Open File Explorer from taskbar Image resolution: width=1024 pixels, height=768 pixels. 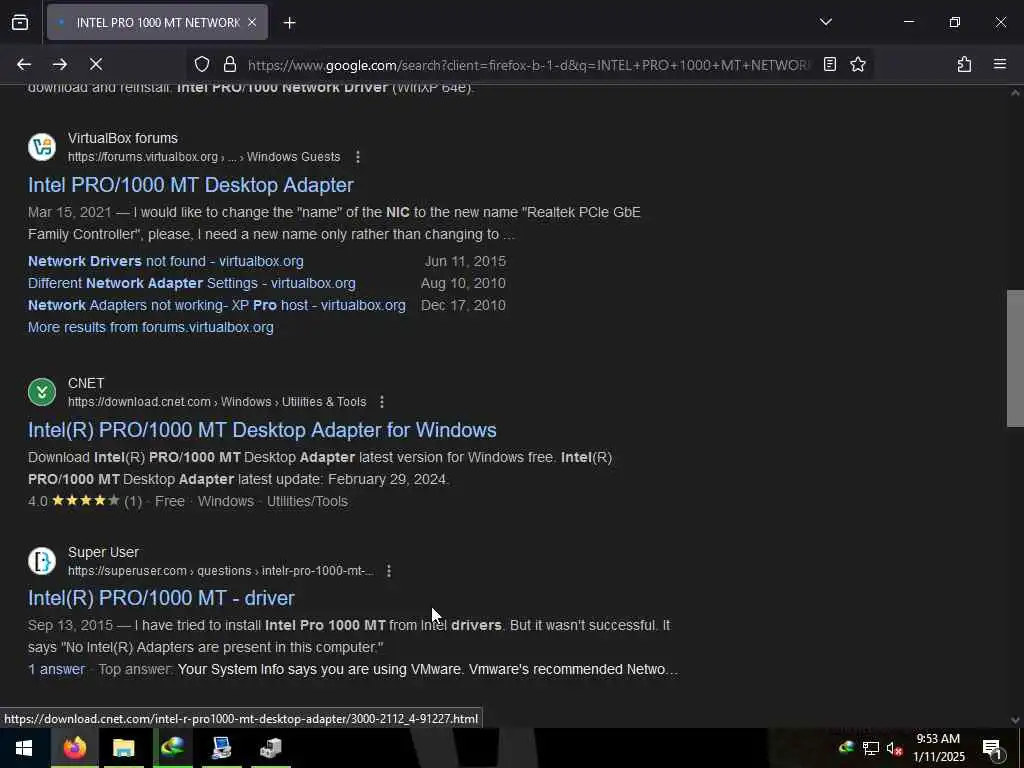[x=123, y=748]
